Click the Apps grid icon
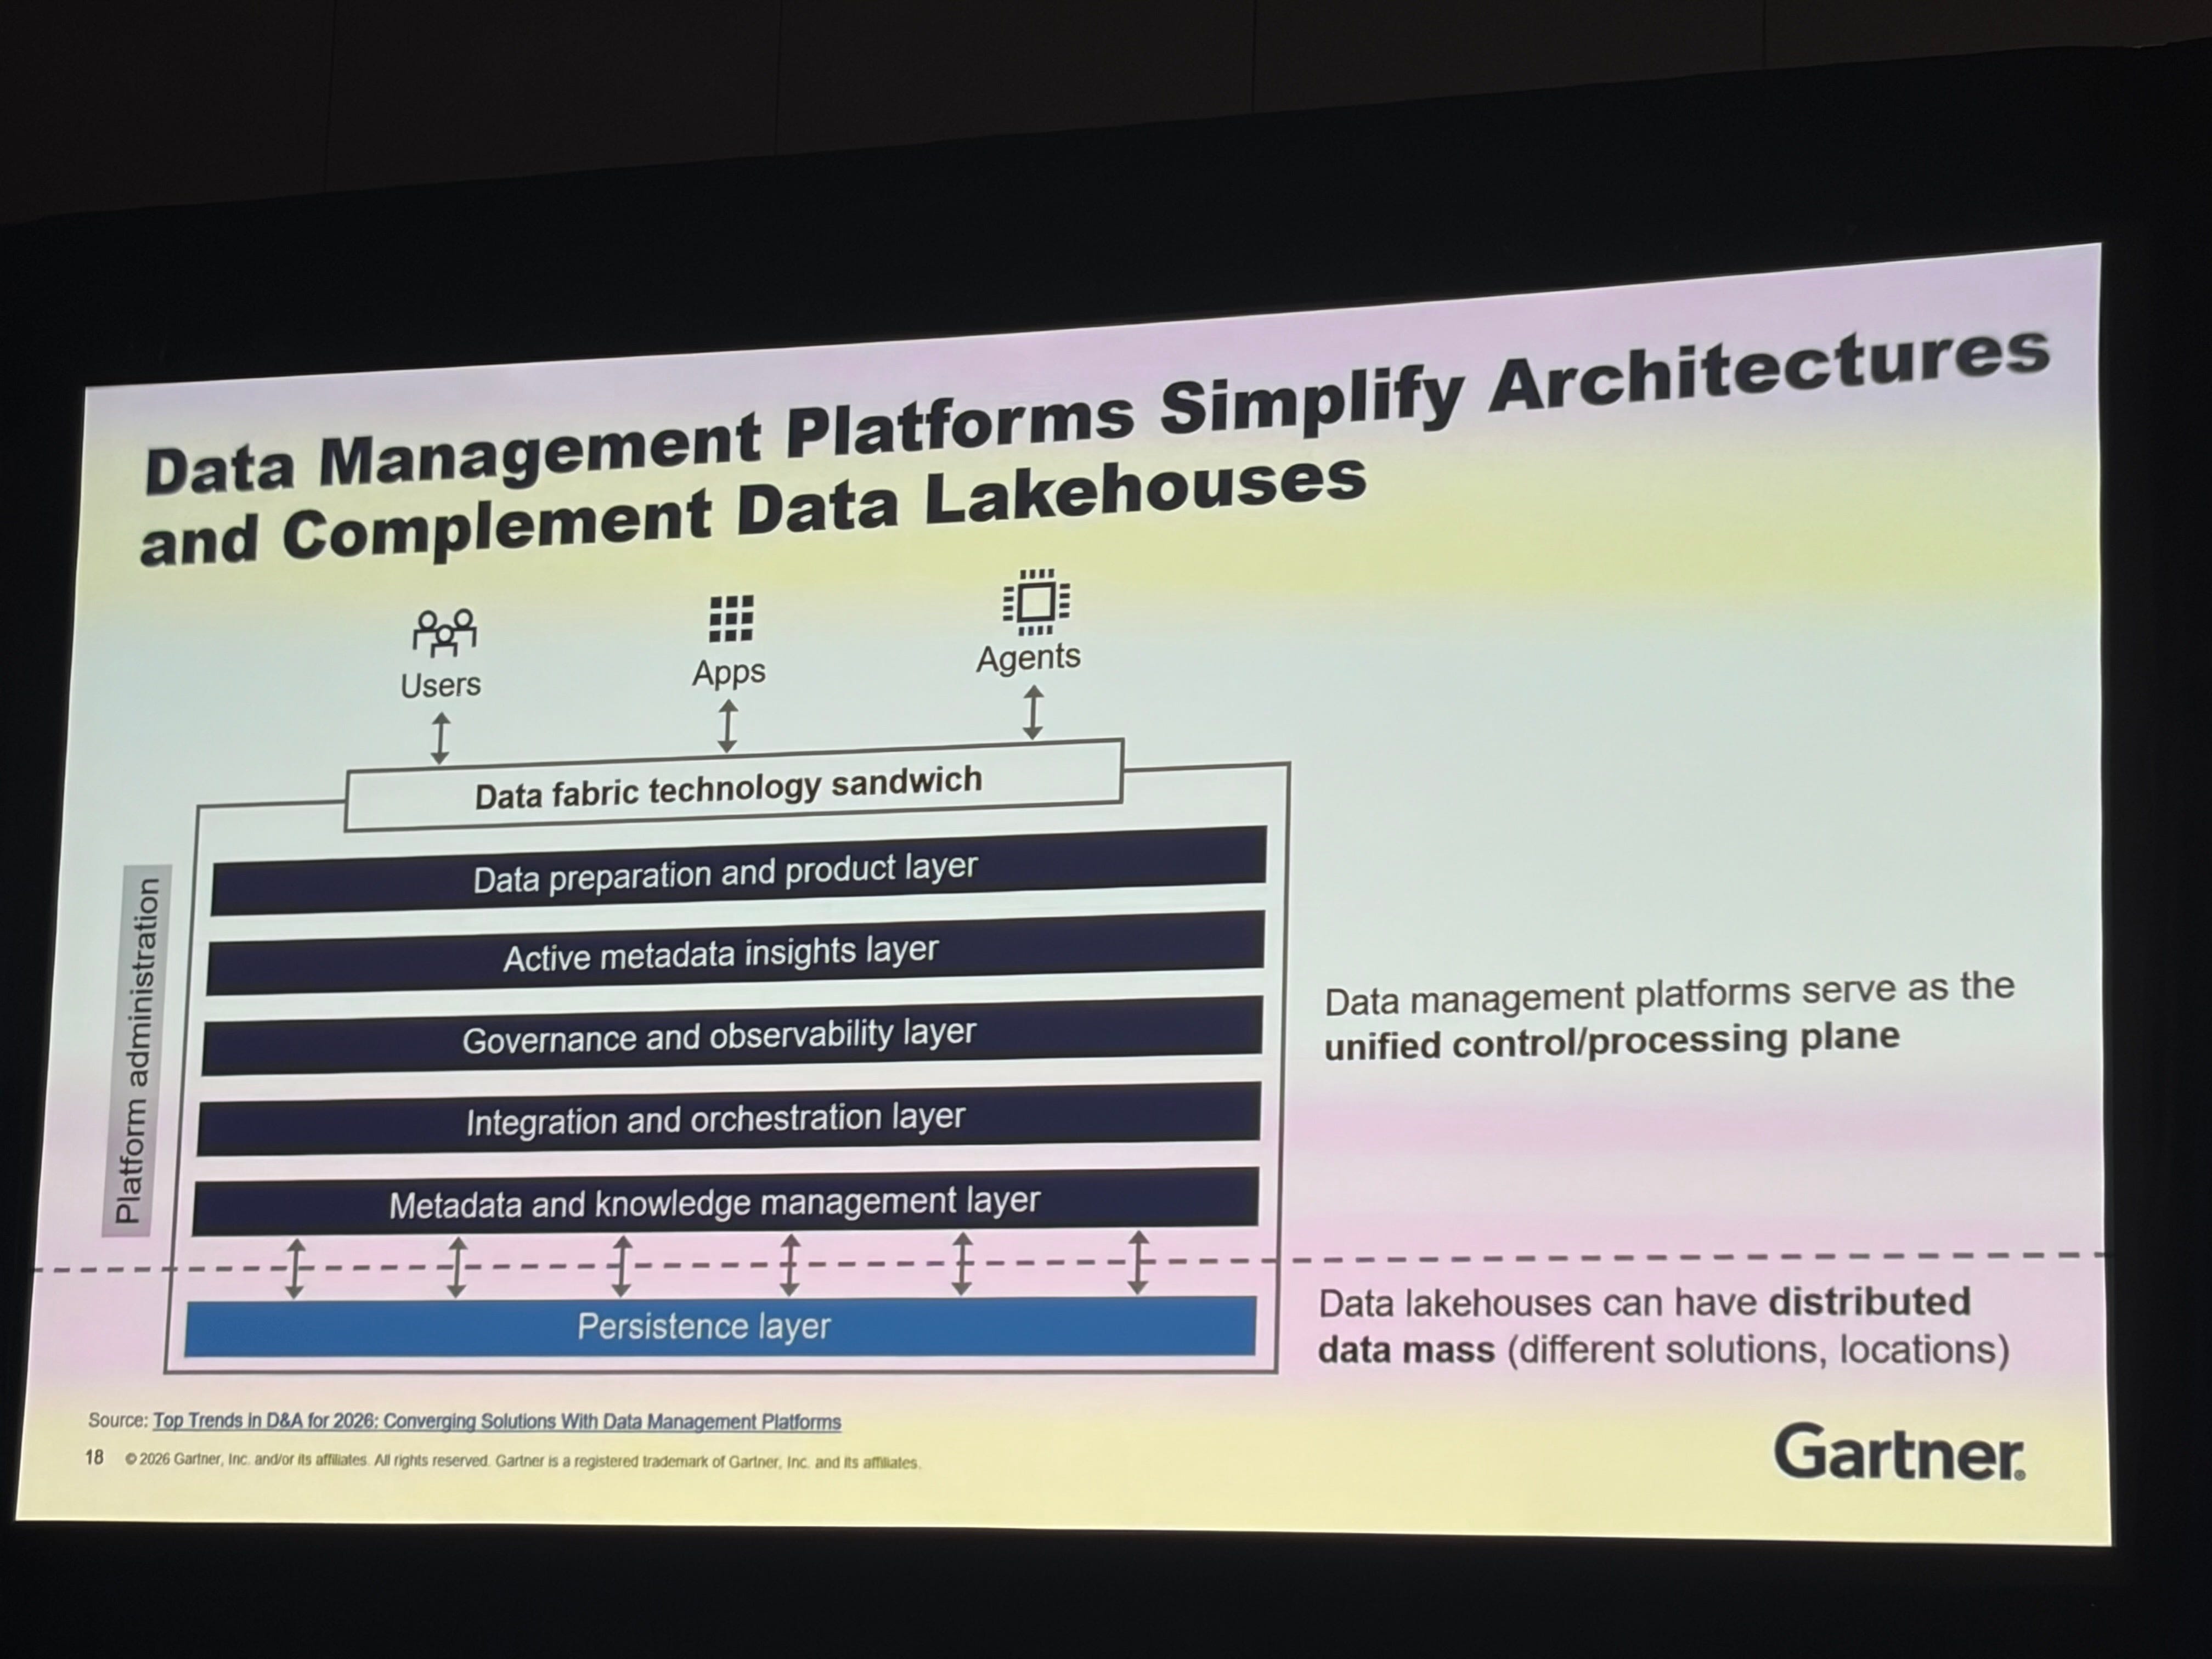Screen dimensions: 2212x1659 click(731, 619)
